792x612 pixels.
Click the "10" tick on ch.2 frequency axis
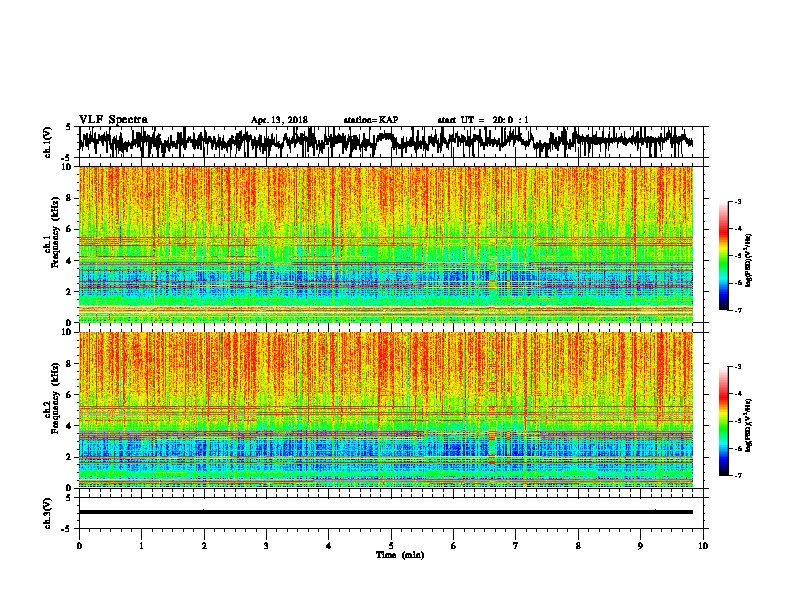[68, 332]
